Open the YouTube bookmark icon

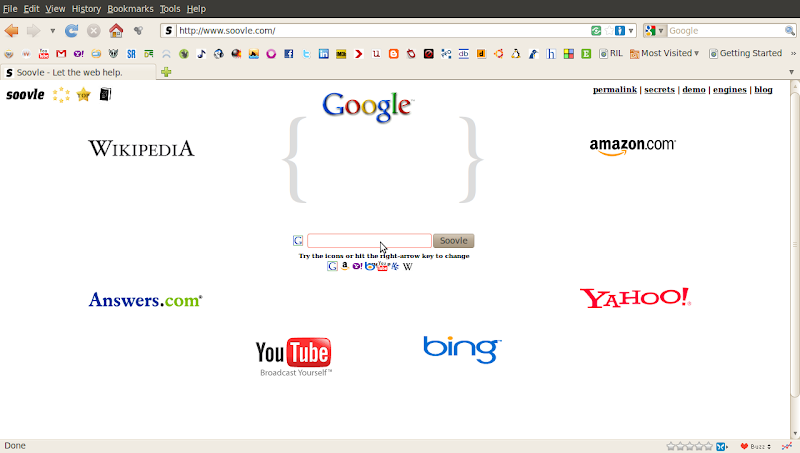click(43, 53)
